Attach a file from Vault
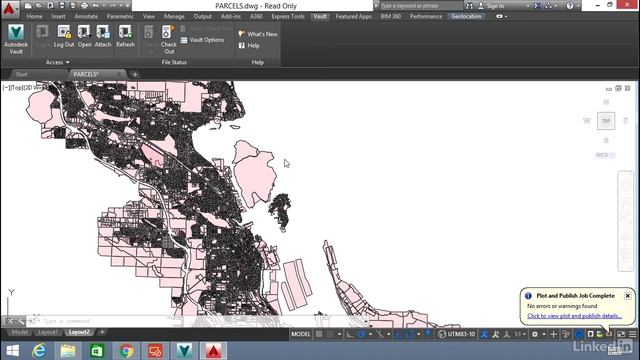Image resolution: width=640 pixels, height=360 pixels. 103,37
